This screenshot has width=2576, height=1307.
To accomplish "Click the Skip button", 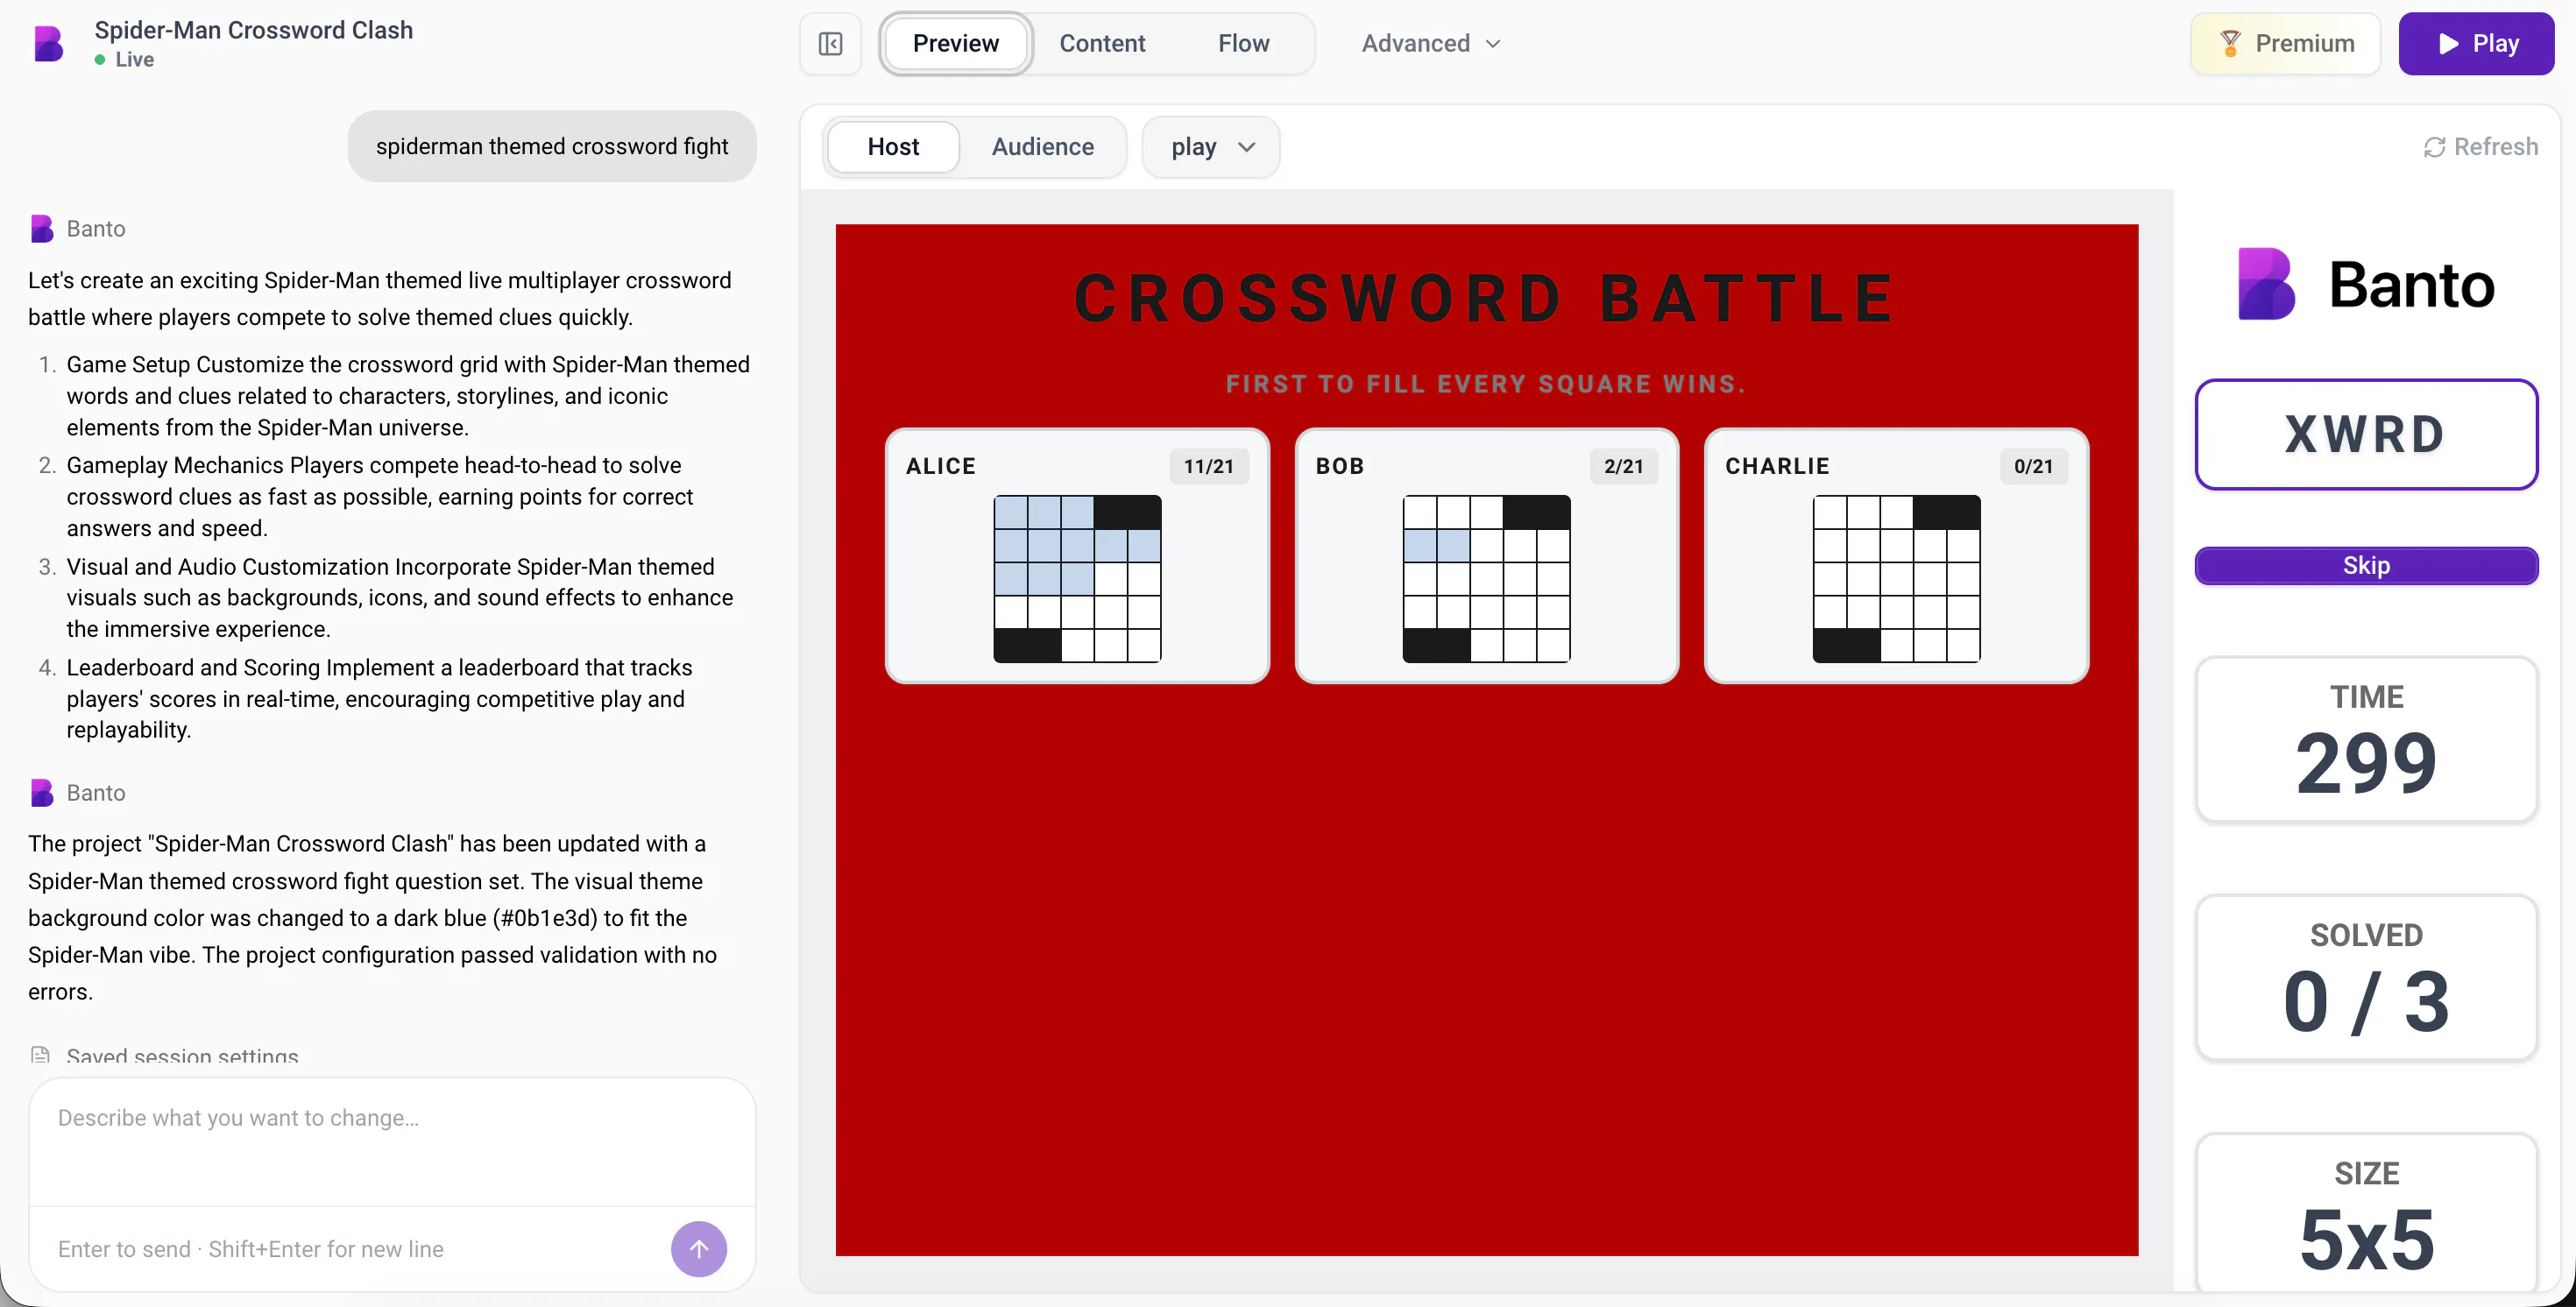I will pyautogui.click(x=2366, y=565).
